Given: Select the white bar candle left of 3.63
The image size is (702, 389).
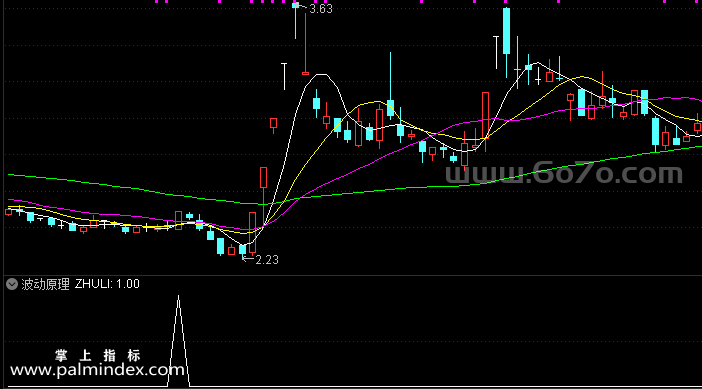Looking at the screenshot, I should point(284,76).
